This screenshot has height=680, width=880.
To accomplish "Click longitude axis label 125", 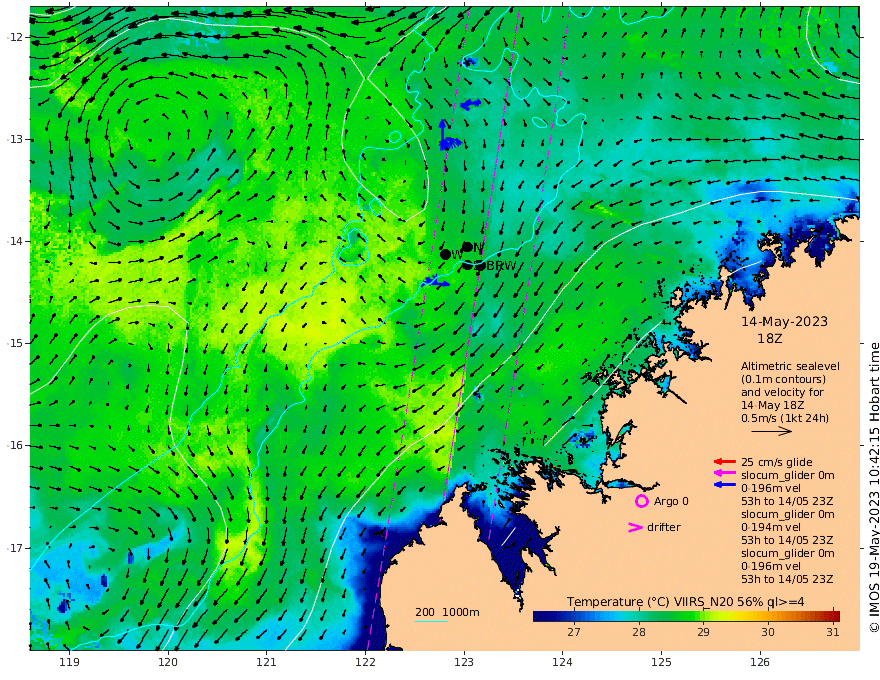I will pyautogui.click(x=662, y=662).
